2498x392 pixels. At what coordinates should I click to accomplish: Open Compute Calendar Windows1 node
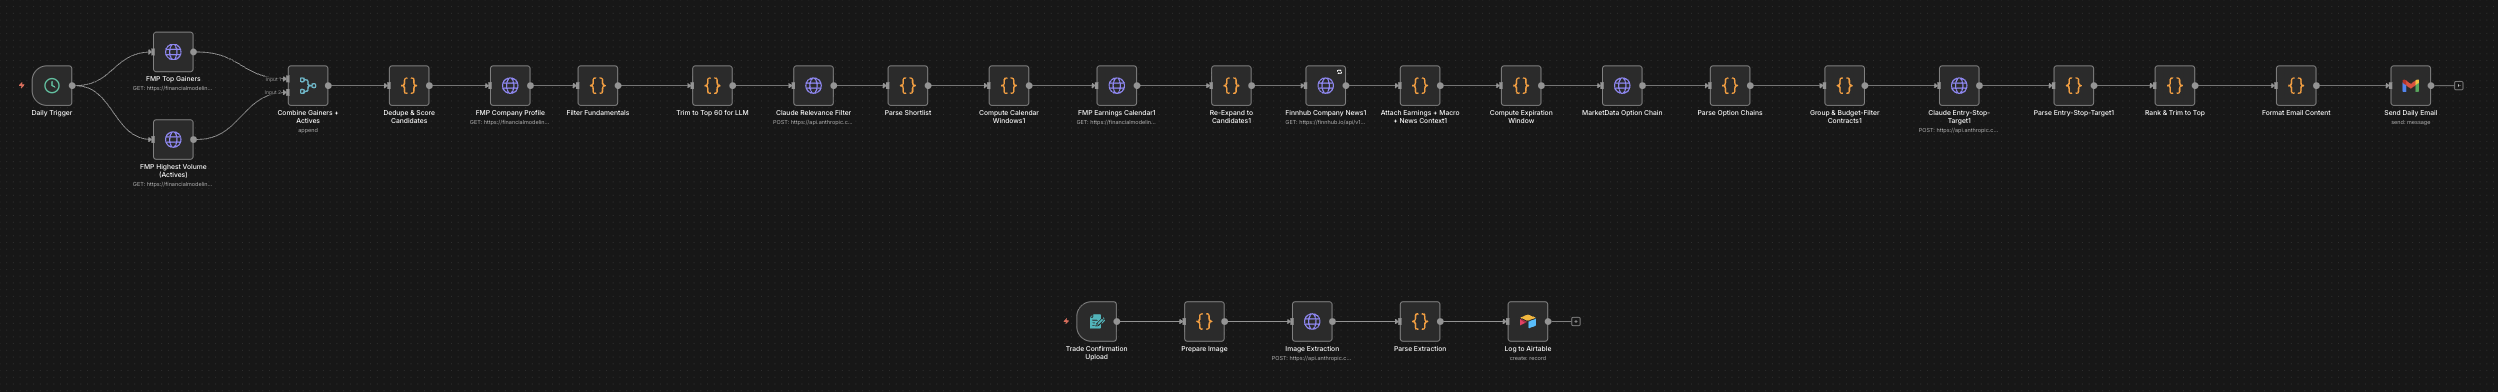click(x=1009, y=86)
